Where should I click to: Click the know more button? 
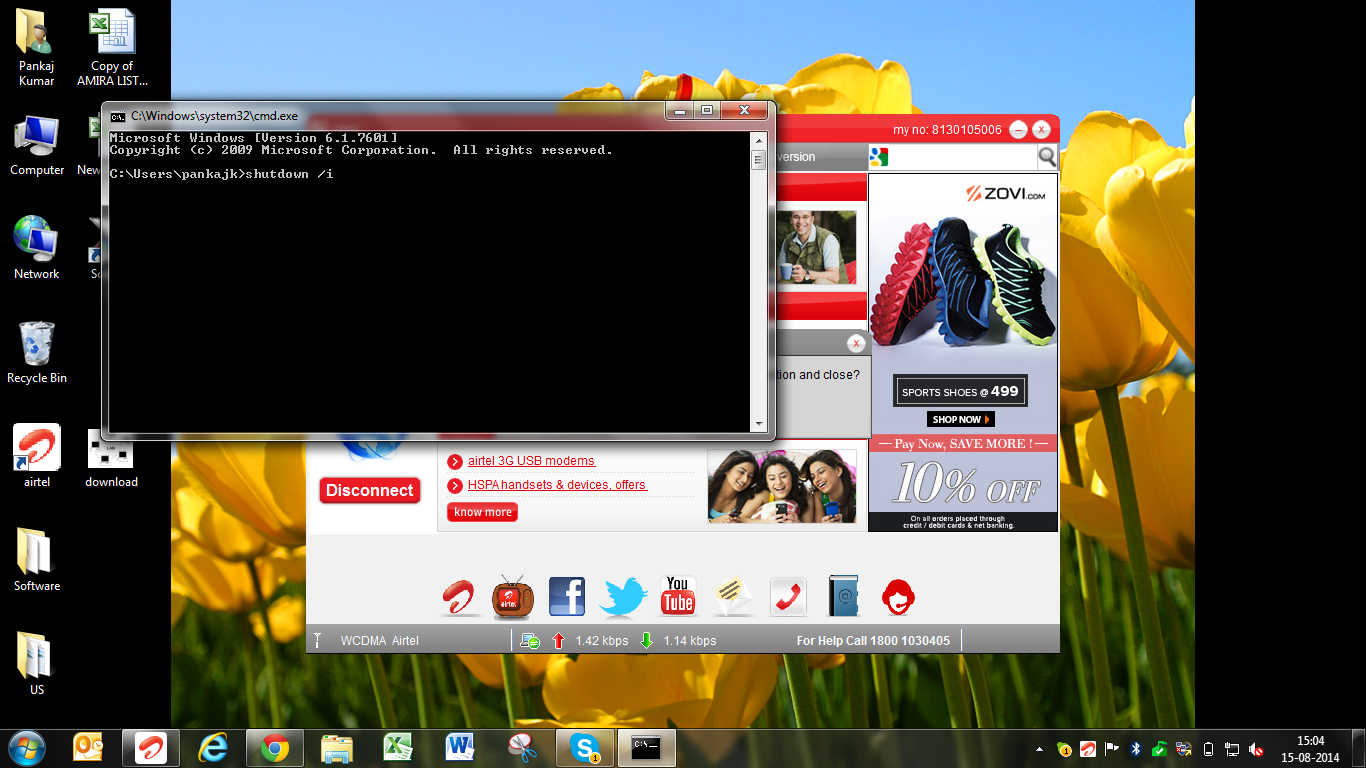[482, 512]
